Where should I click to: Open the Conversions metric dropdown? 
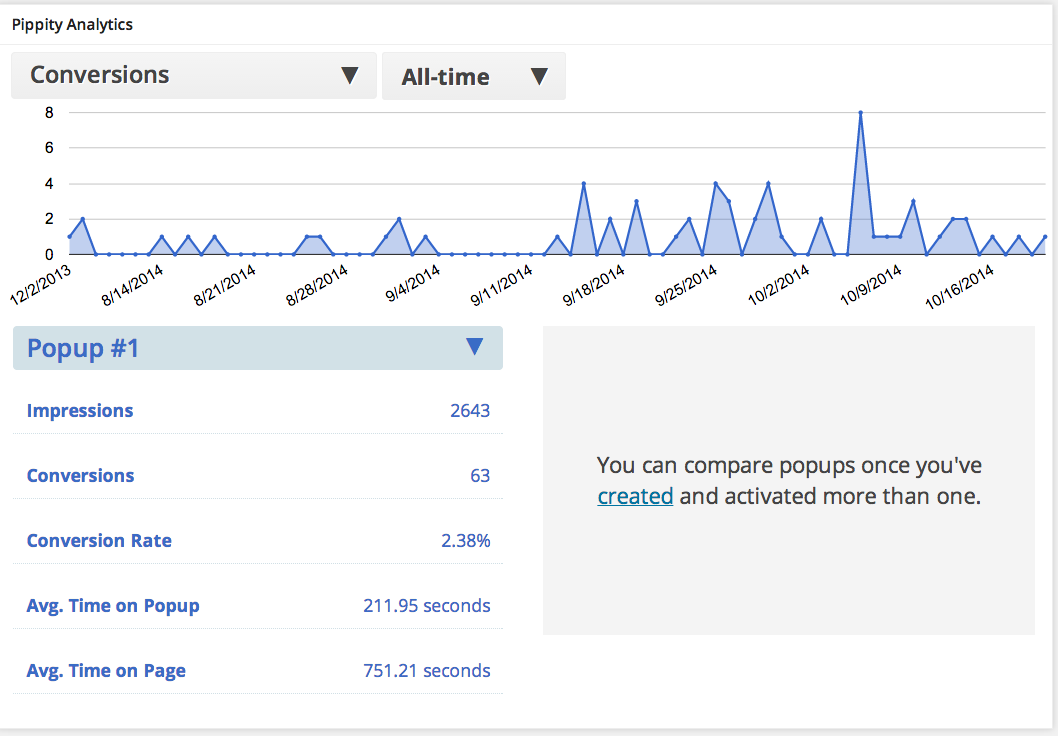pyautogui.click(x=194, y=76)
